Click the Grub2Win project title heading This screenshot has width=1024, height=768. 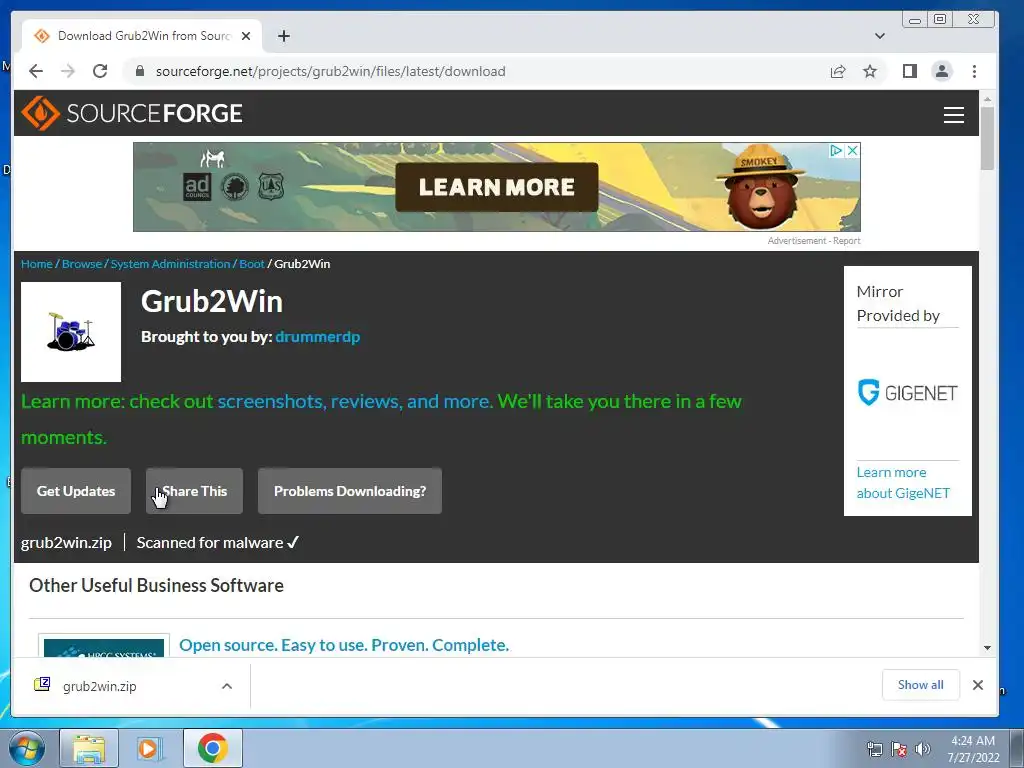[x=212, y=302]
